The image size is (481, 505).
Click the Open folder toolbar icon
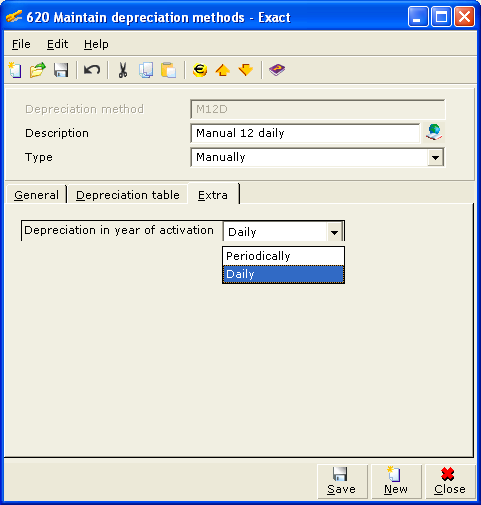click(x=38, y=70)
